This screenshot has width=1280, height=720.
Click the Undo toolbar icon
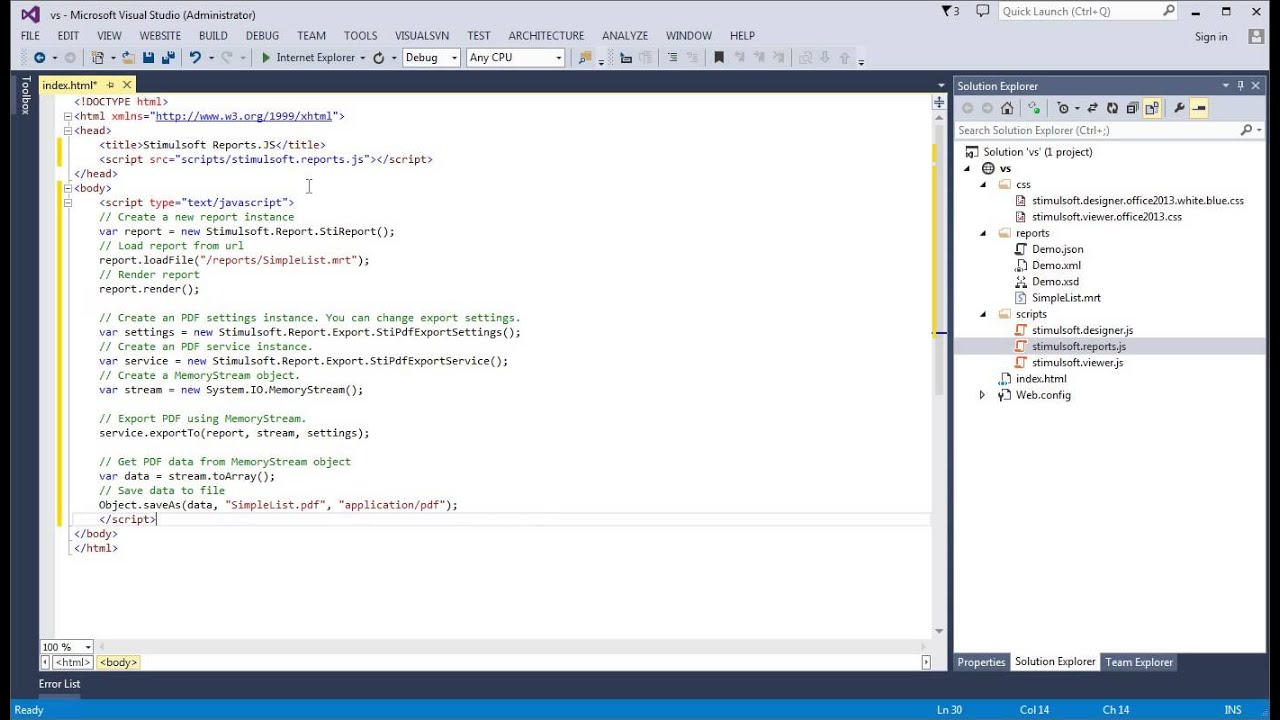point(195,57)
